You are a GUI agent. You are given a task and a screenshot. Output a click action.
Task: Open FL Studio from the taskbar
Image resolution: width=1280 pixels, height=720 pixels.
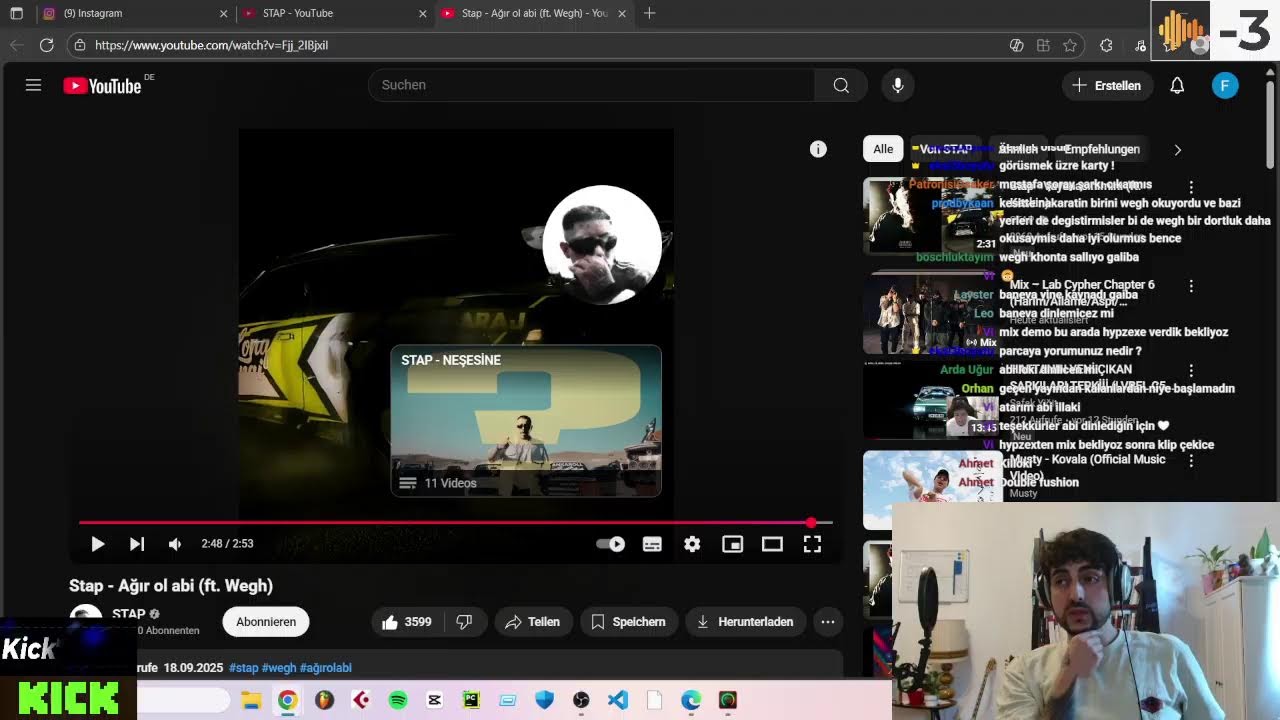[x=324, y=700]
